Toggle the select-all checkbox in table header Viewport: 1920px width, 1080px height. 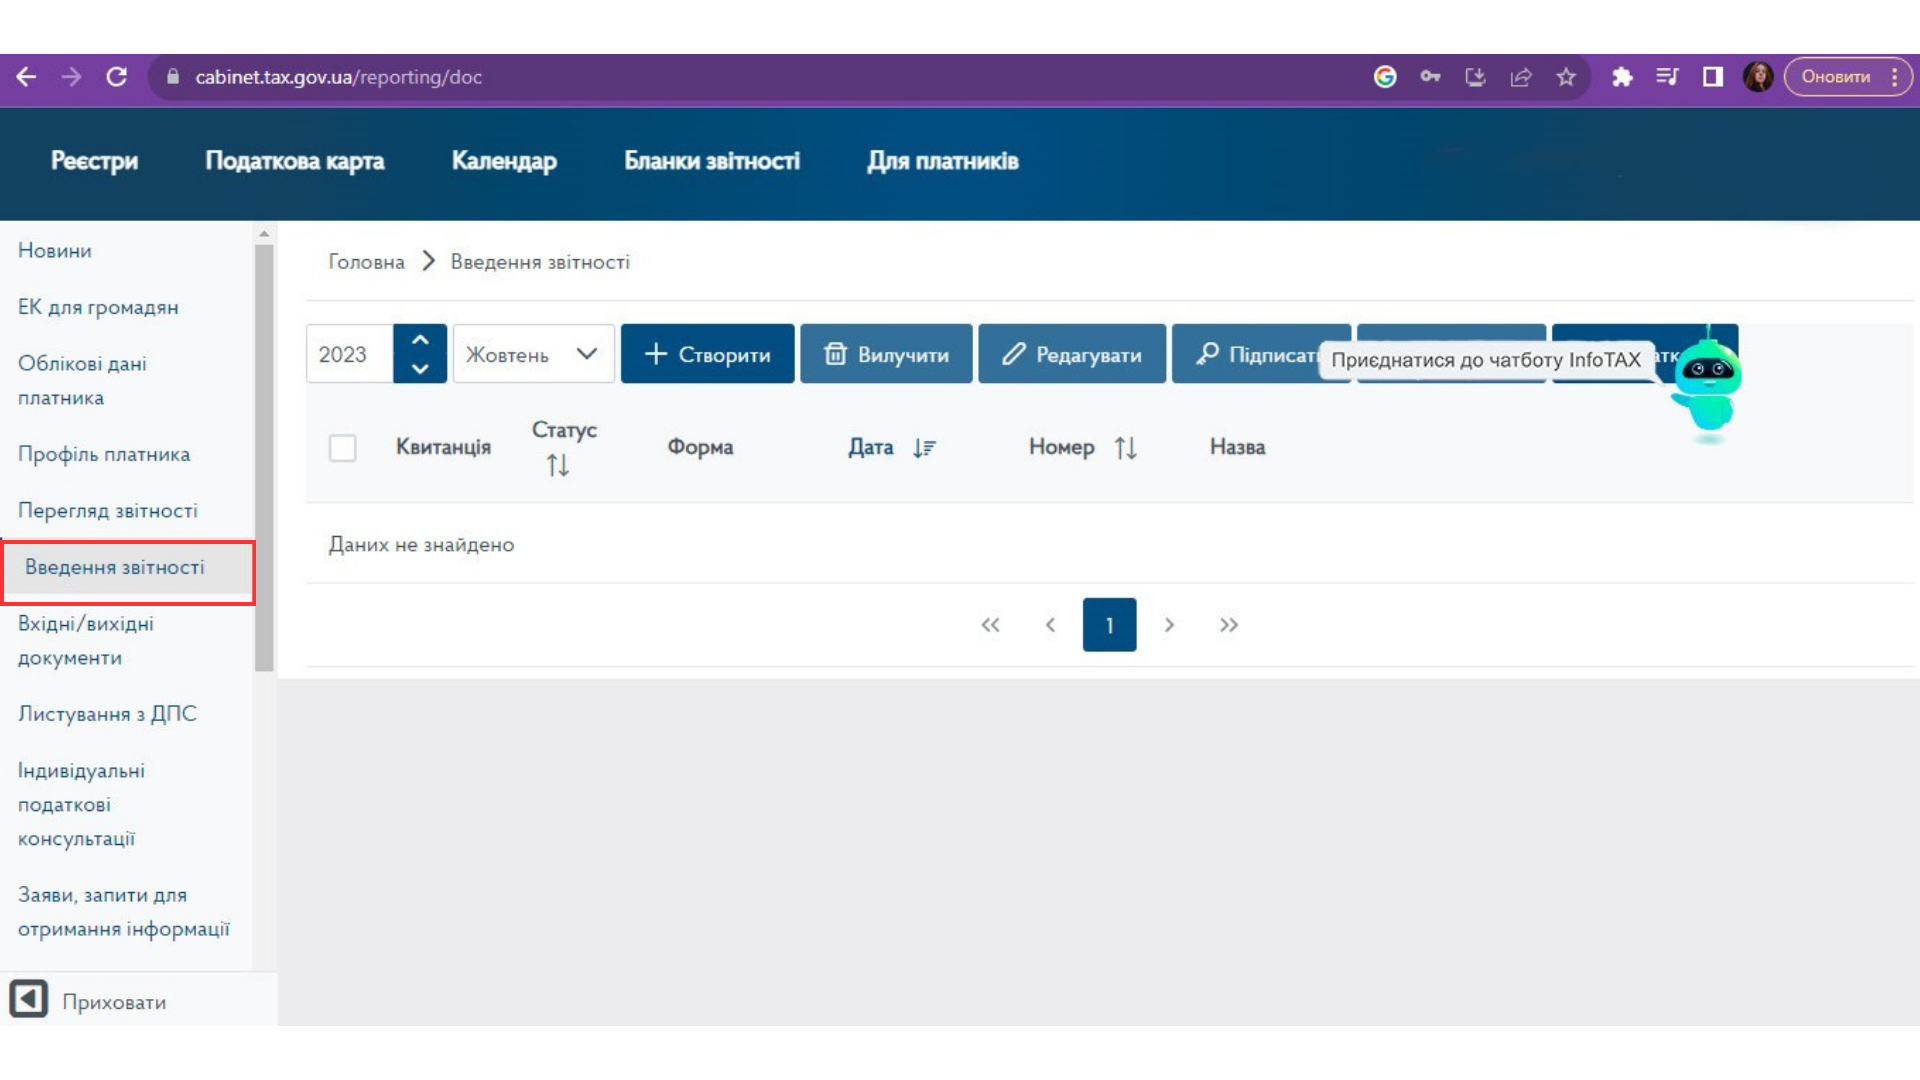[343, 447]
